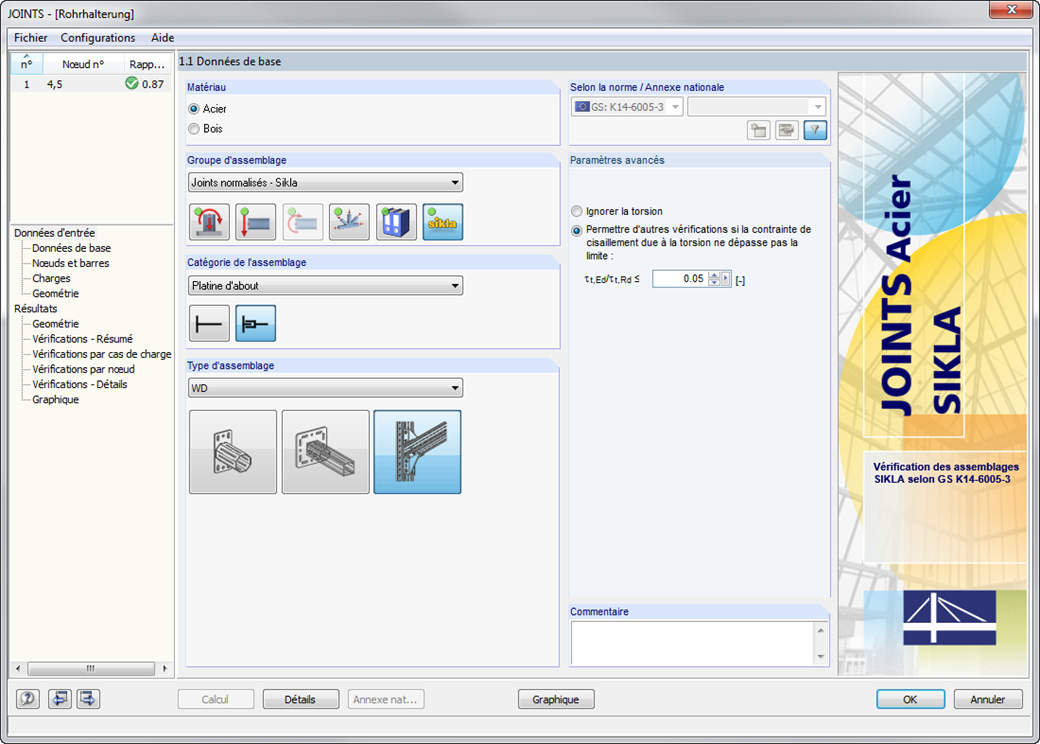Open the empty Annexe nationale dropdown

point(757,107)
